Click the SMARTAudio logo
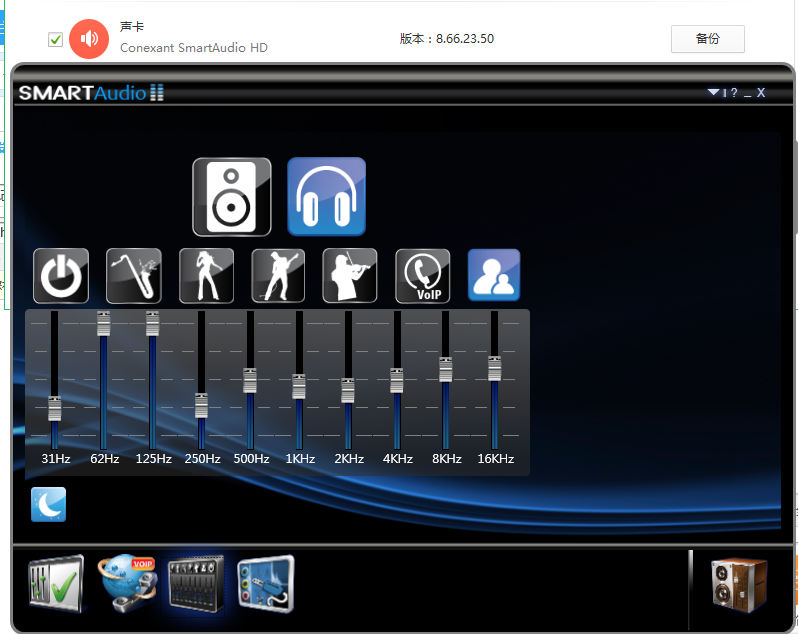Screen dimensions: 798x634 click(92, 93)
